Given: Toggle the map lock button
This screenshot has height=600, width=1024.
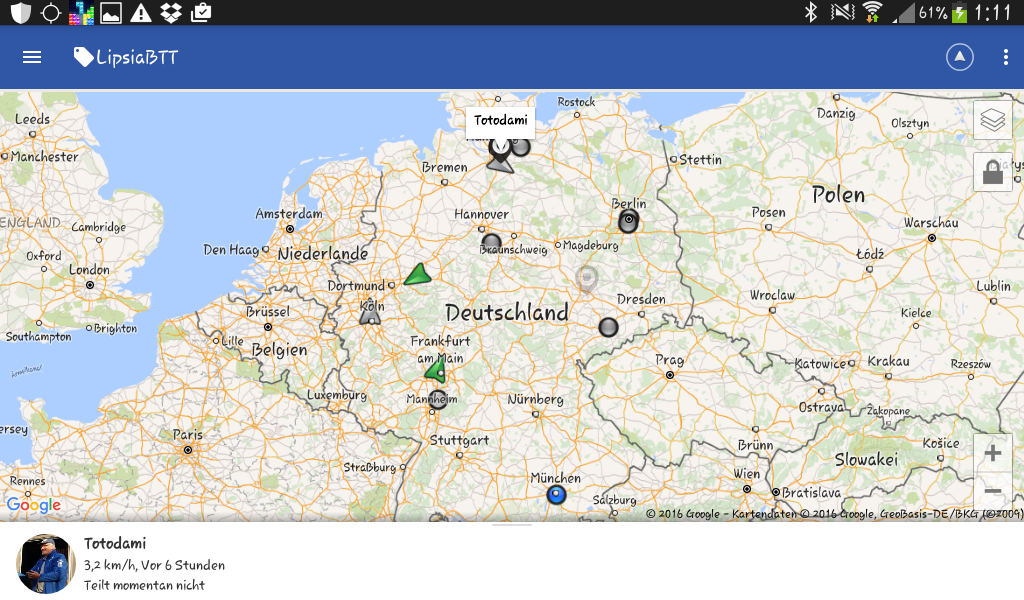Looking at the screenshot, I should pos(992,173).
